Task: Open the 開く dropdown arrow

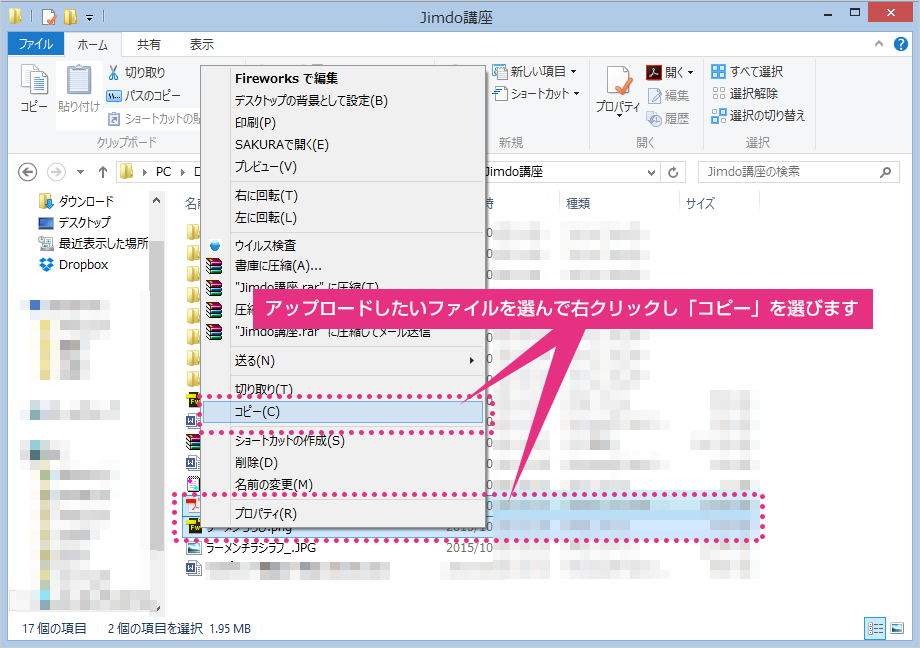Action: click(691, 72)
